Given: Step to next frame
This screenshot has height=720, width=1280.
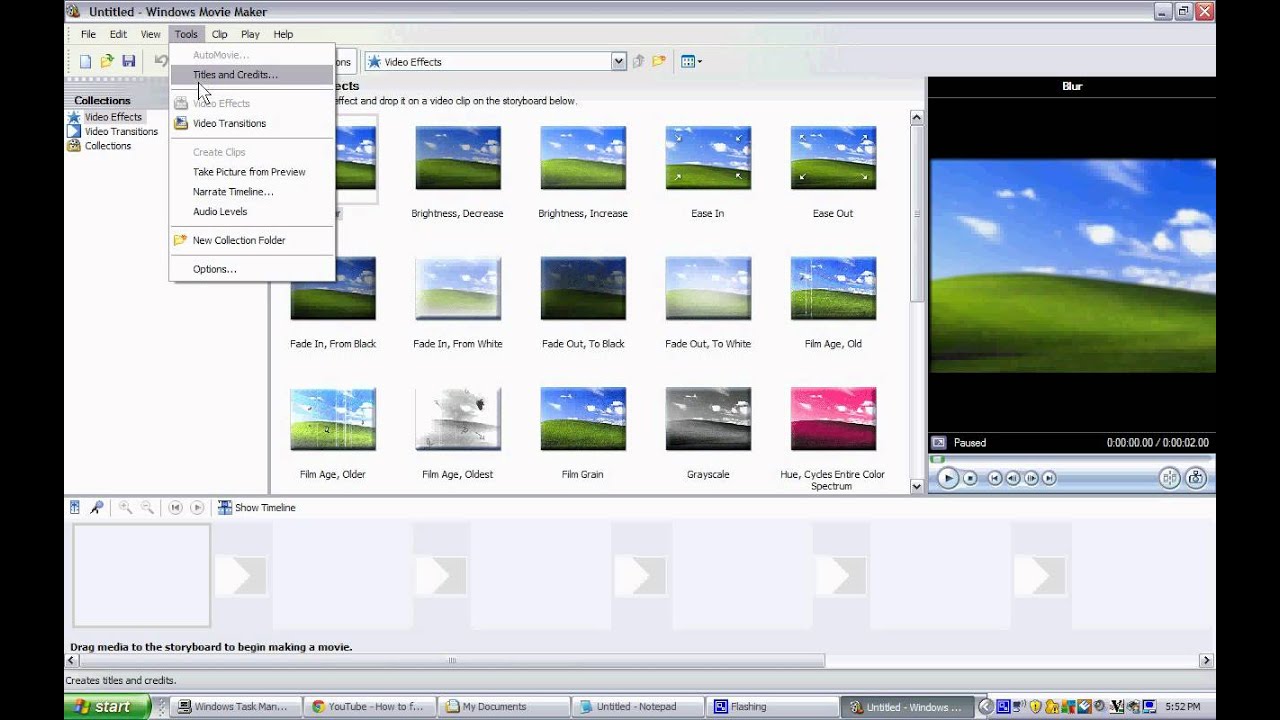Looking at the screenshot, I should [x=1031, y=478].
